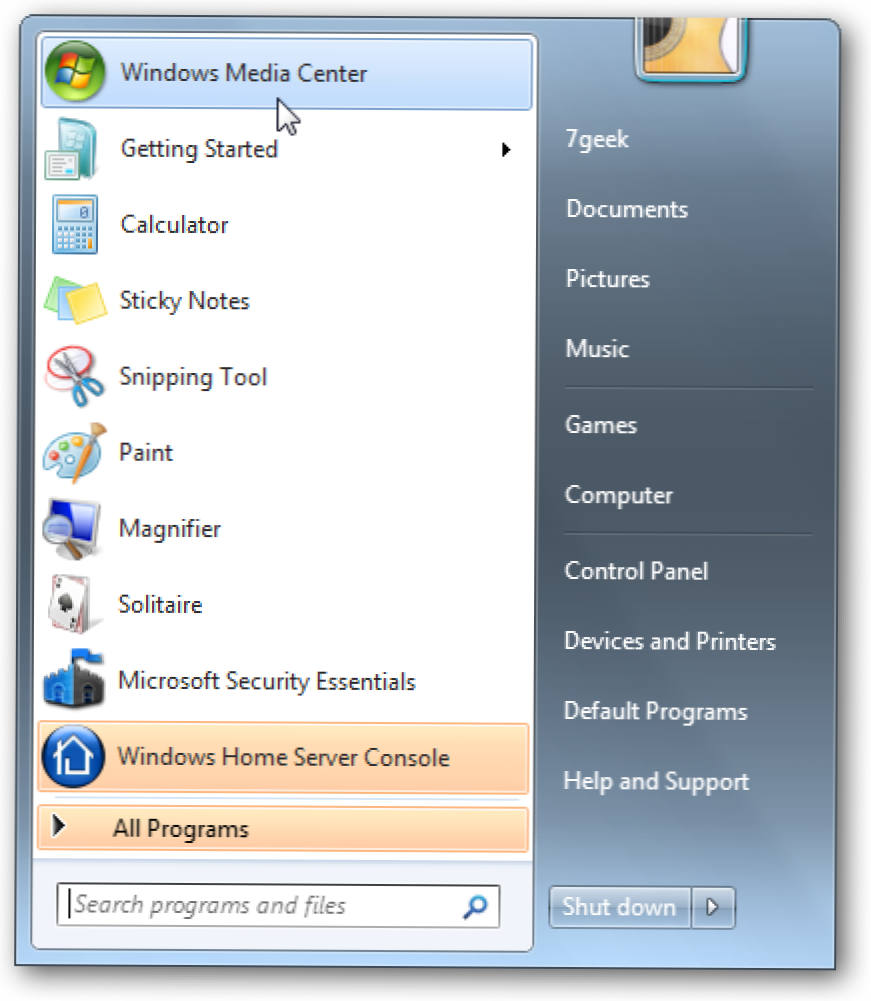Start the Snipping Tool scissors icon
Screen dimensions: 871x1001
(x=73, y=376)
